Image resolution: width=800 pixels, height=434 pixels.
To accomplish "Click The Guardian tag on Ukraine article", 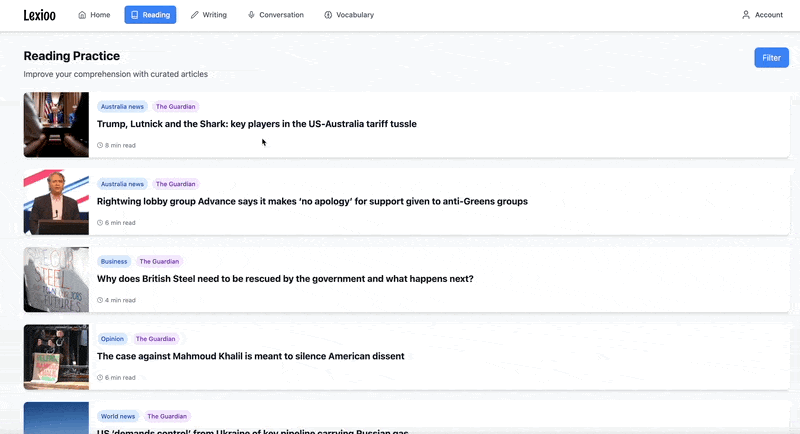I will click(x=167, y=417).
